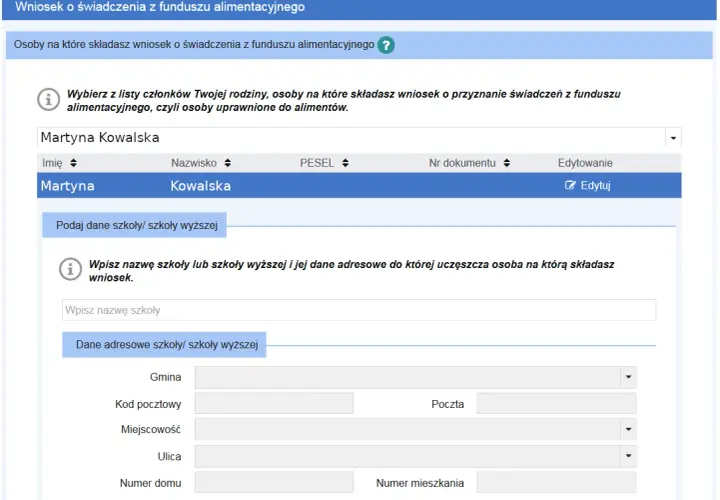Viewport: 720px width, 500px height.
Task: Sort table by PESEL column arrows
Action: click(345, 163)
